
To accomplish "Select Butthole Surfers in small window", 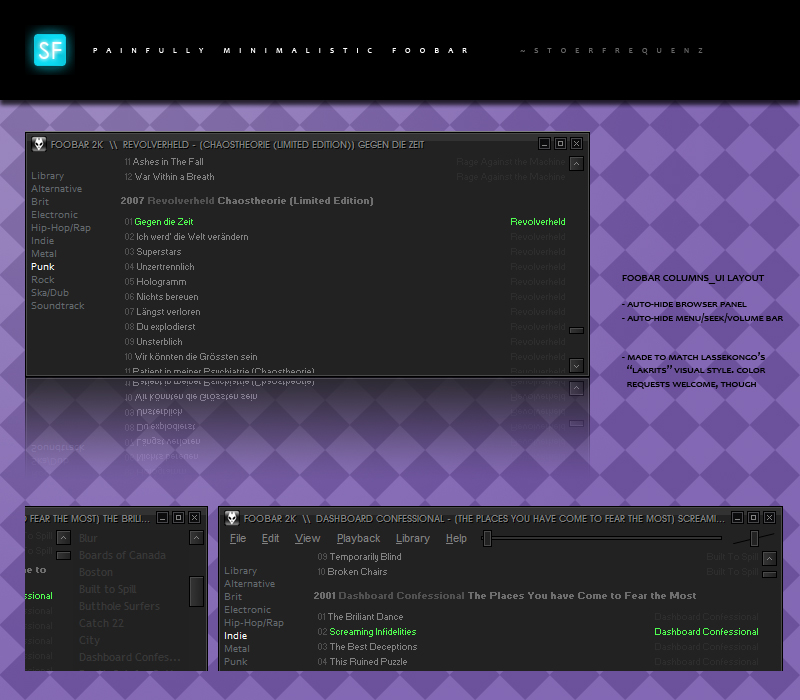I will pyautogui.click(x=119, y=606).
